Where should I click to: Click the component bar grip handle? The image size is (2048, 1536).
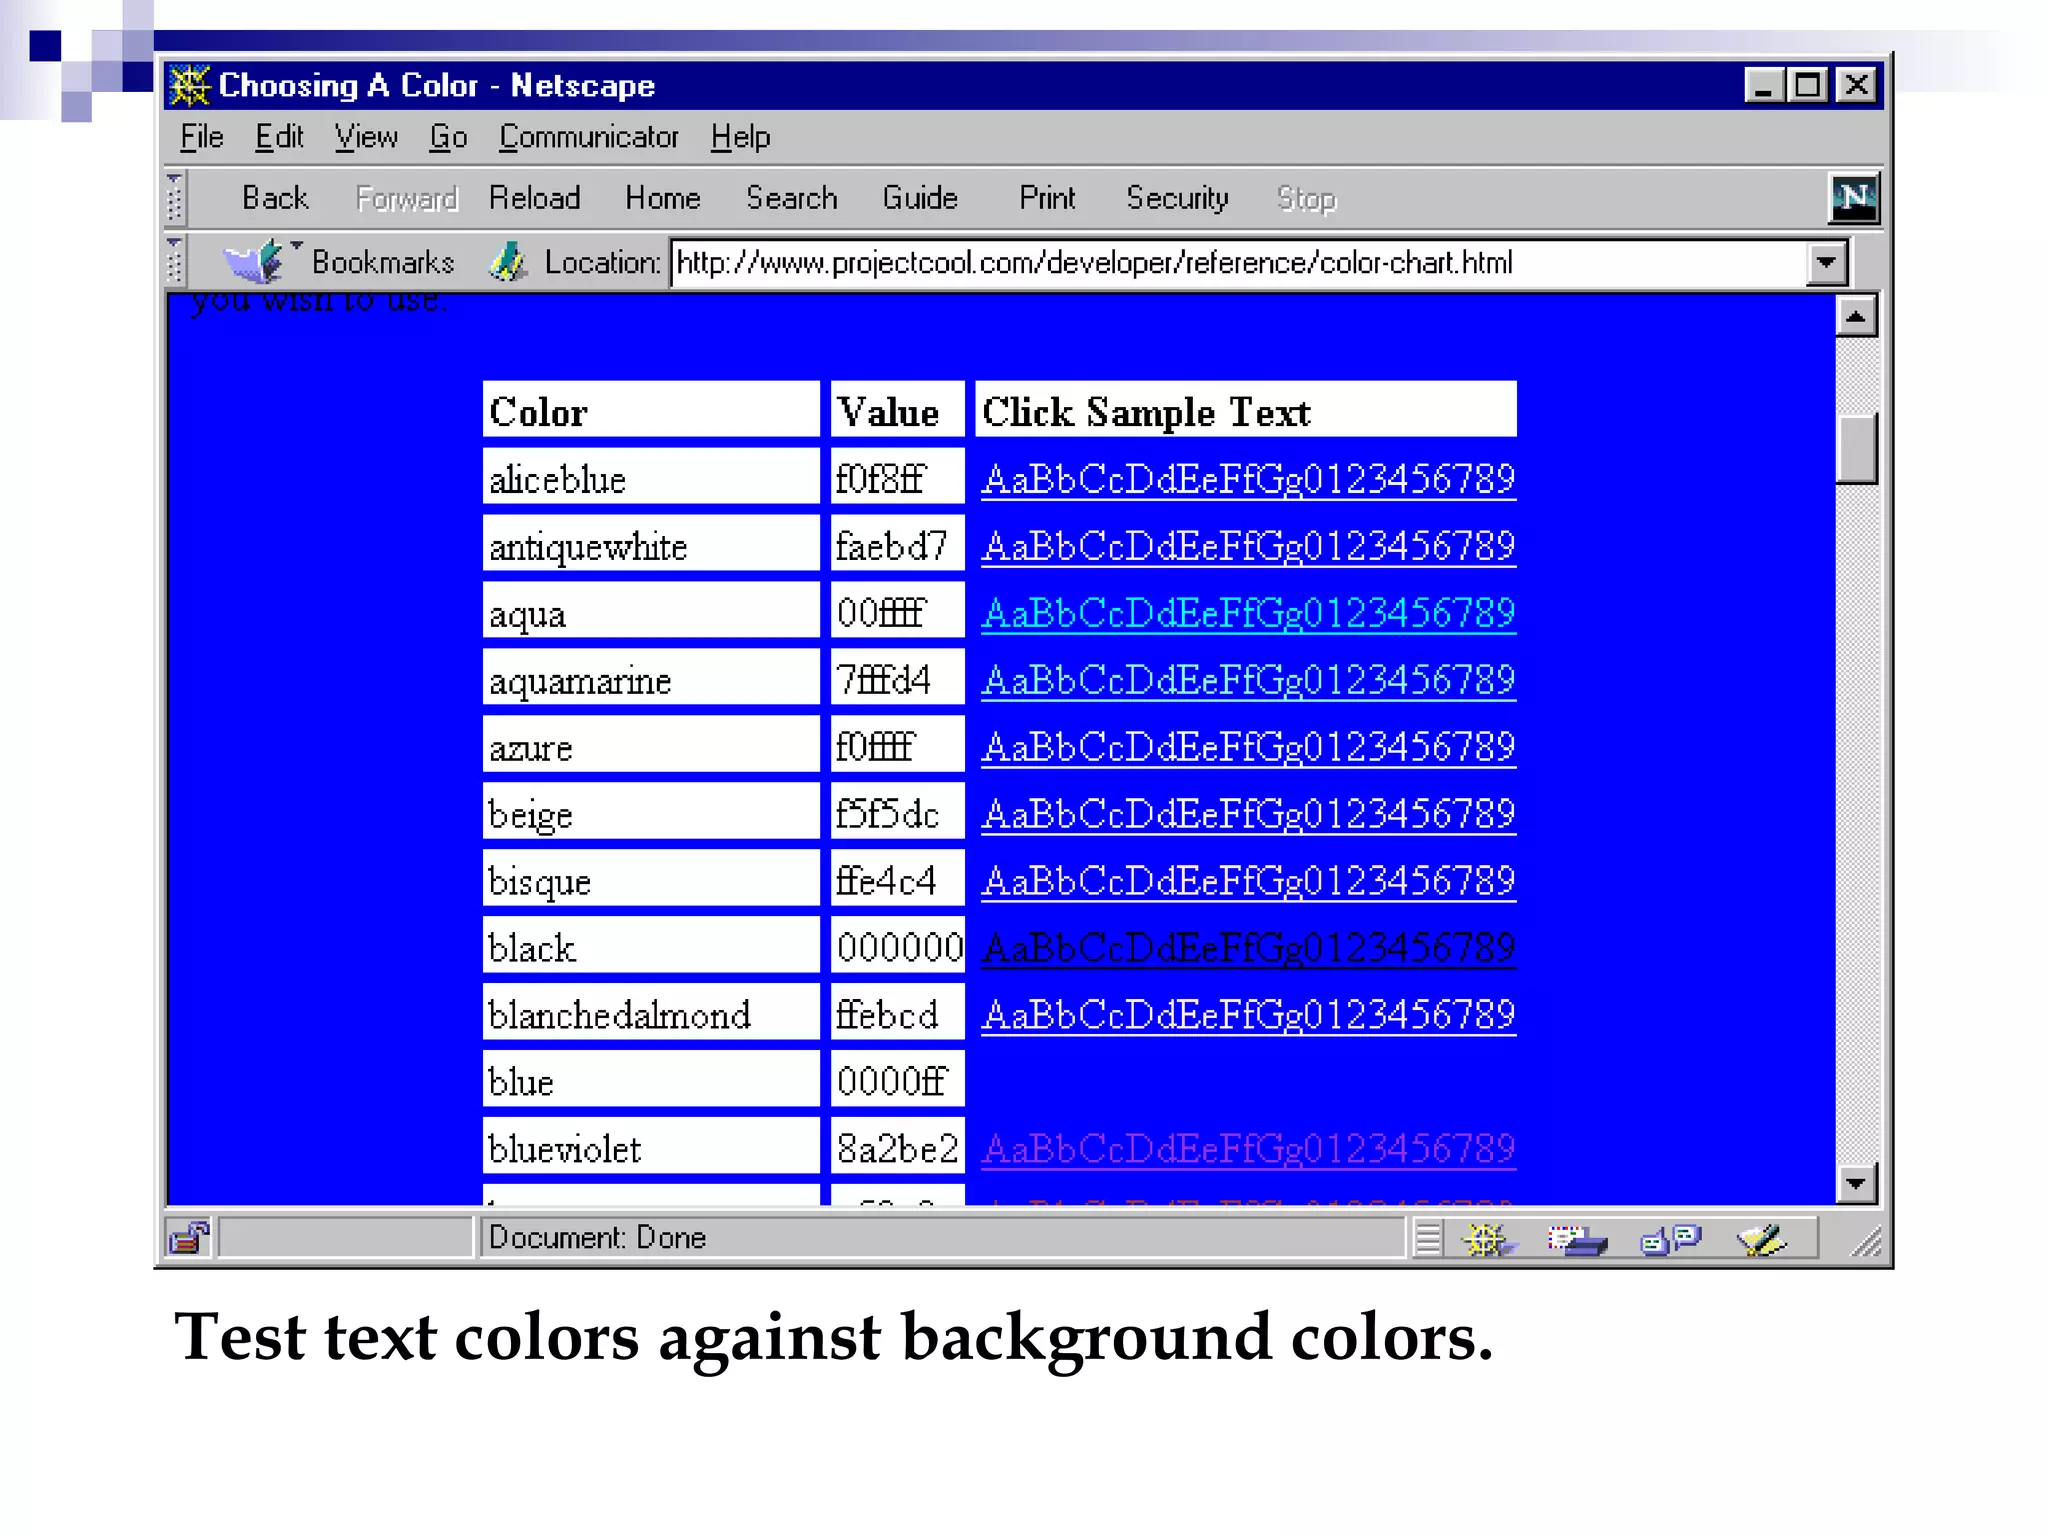click(1428, 1240)
